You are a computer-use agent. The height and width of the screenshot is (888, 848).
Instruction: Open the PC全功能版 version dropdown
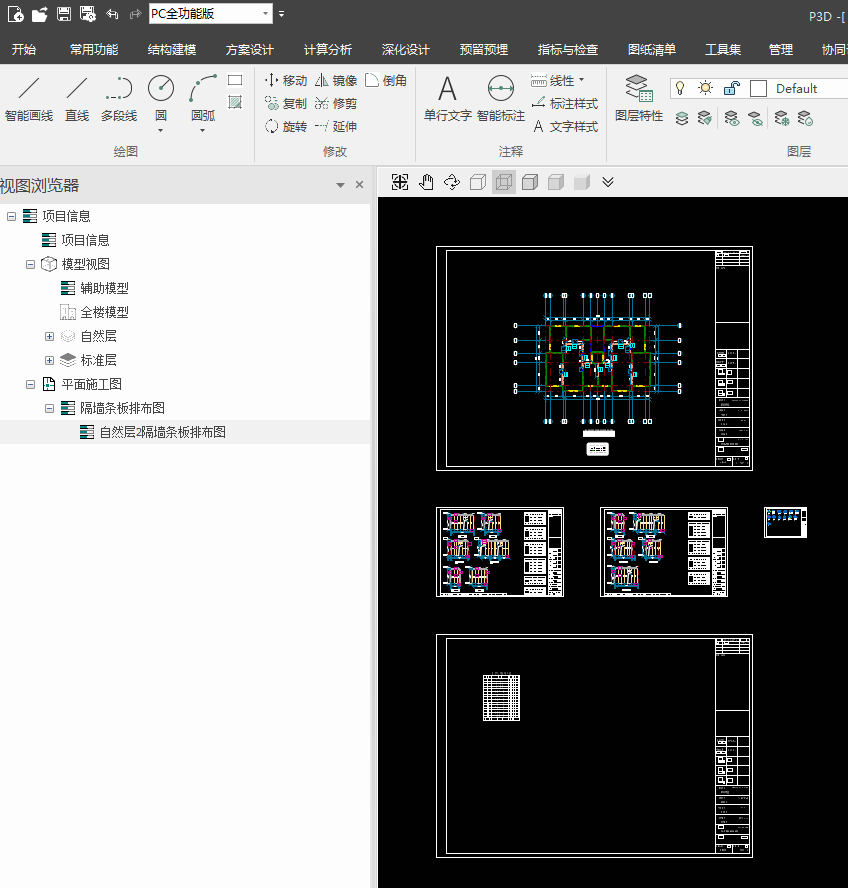tap(265, 14)
